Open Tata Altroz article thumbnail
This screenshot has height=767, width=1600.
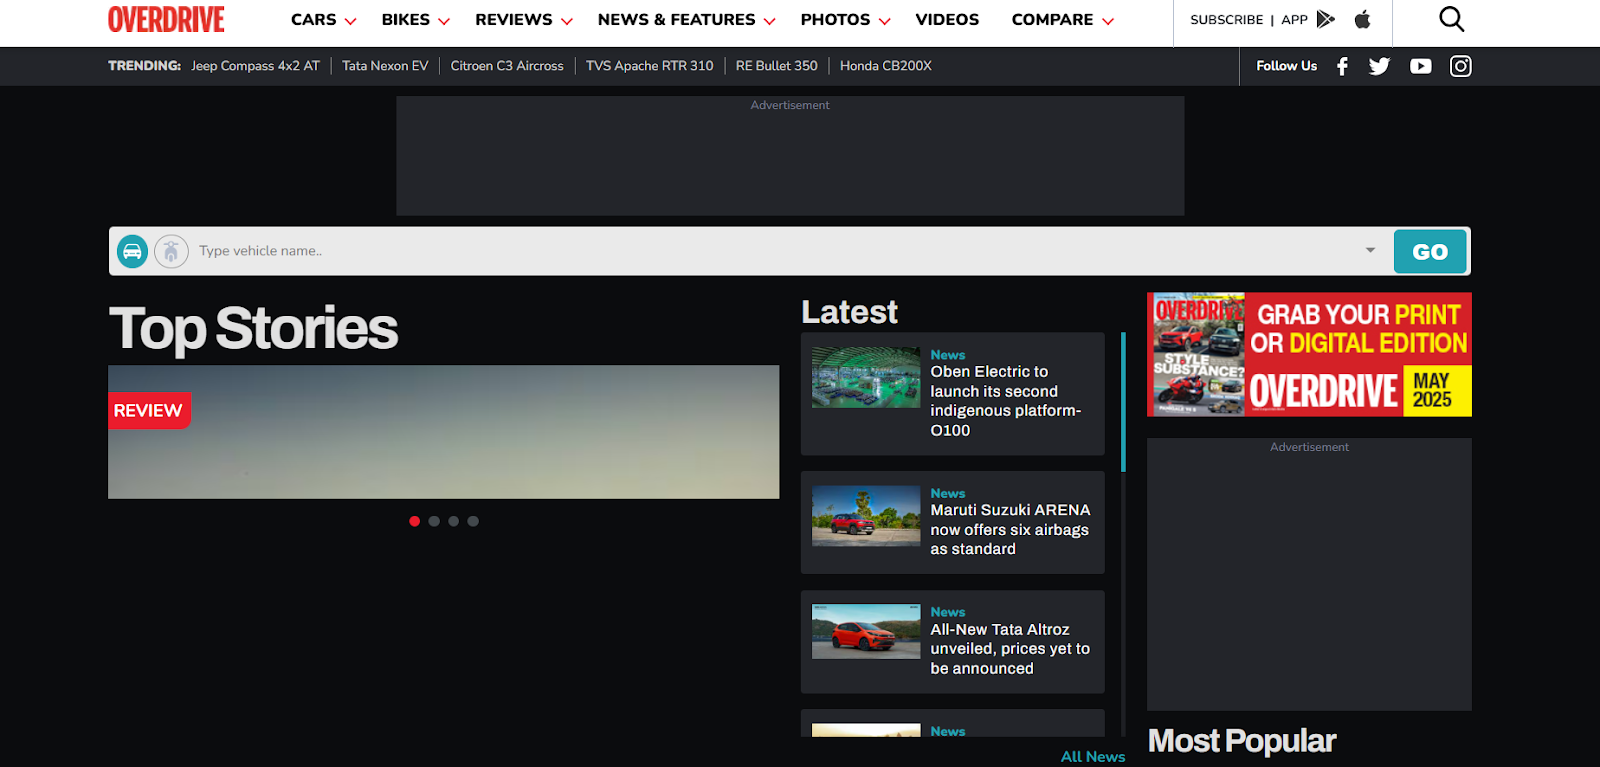tap(866, 632)
